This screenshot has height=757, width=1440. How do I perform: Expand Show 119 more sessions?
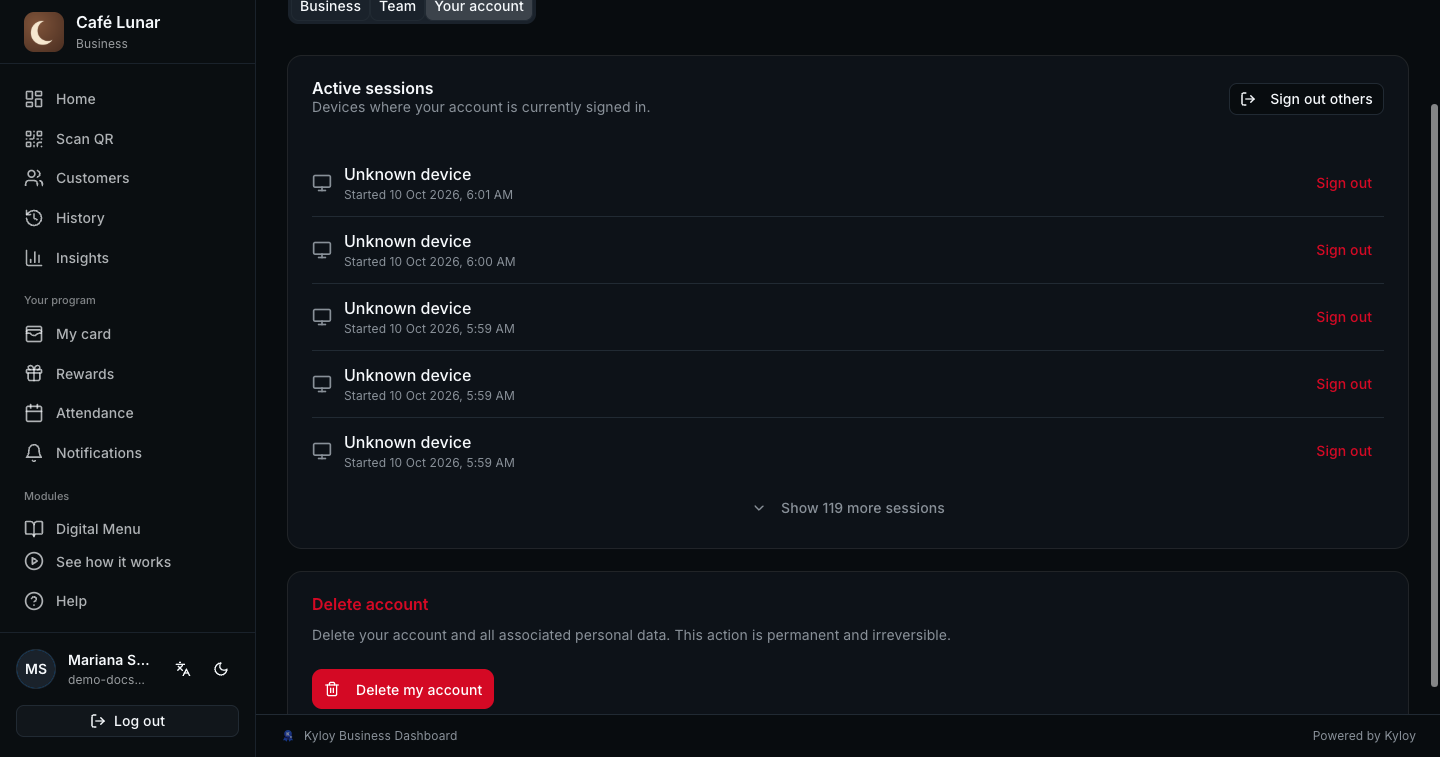848,508
